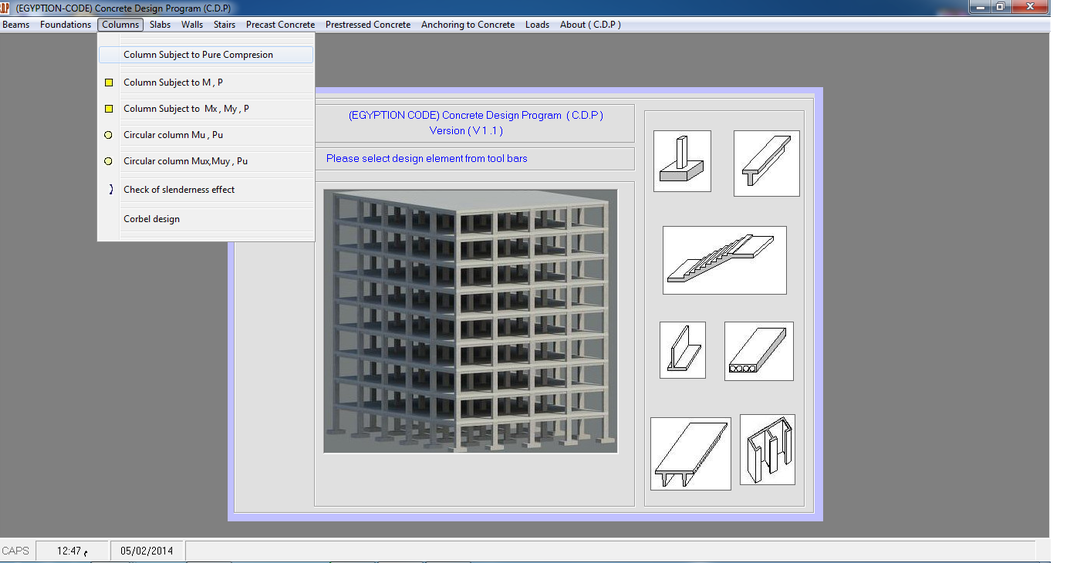The image size is (1072, 563).
Task: Click the 05/02/2014 date in status bar
Action: coord(146,551)
